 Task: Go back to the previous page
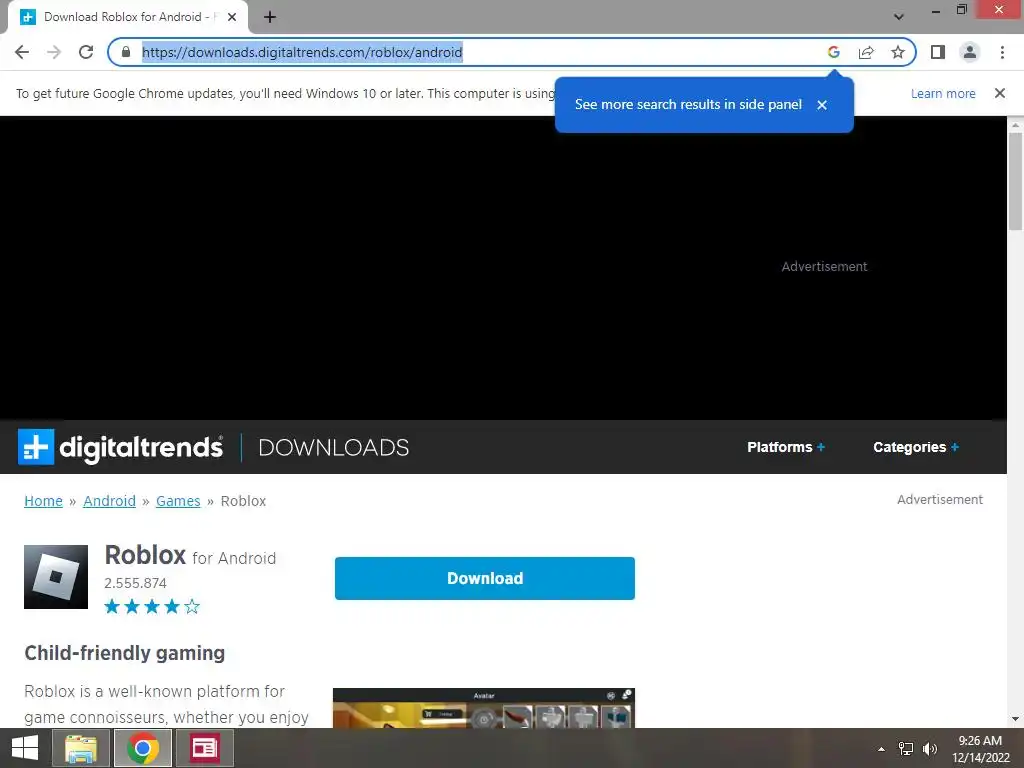(x=22, y=52)
